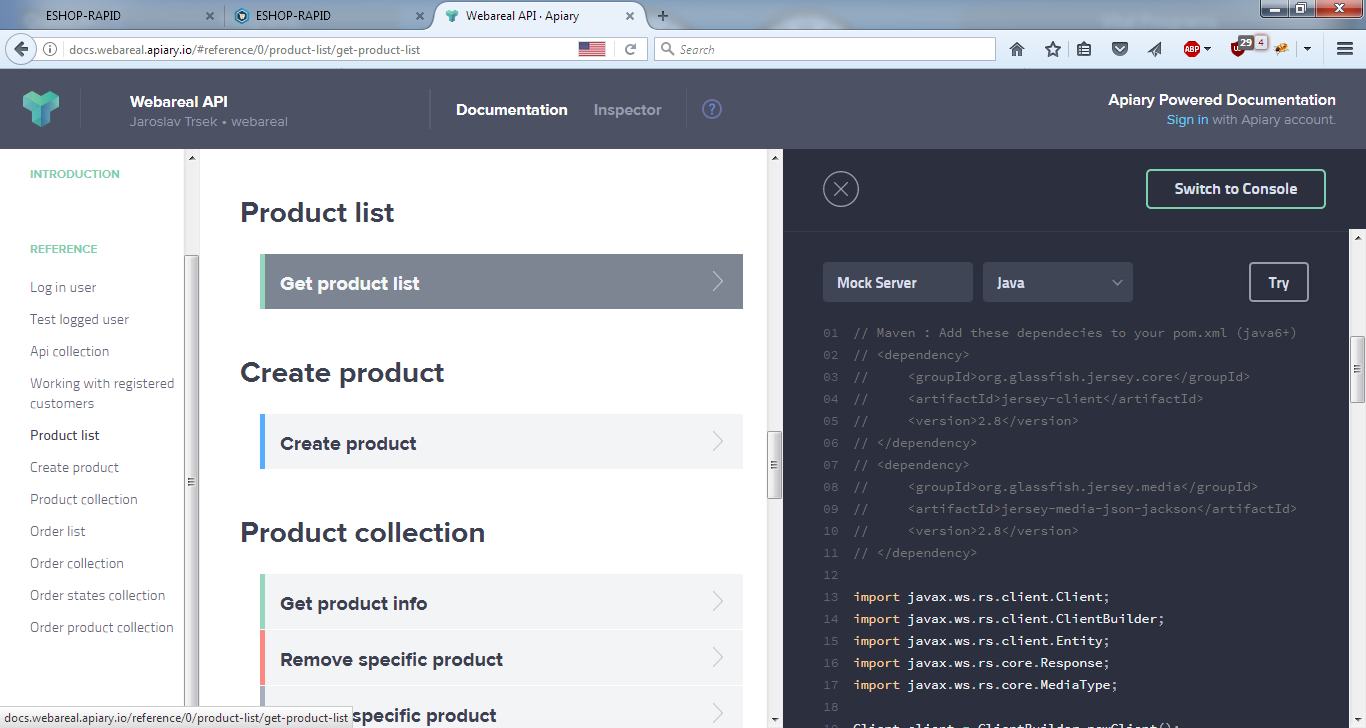Open the Documentation tab
Screen dimensions: 1366x728
(512, 110)
